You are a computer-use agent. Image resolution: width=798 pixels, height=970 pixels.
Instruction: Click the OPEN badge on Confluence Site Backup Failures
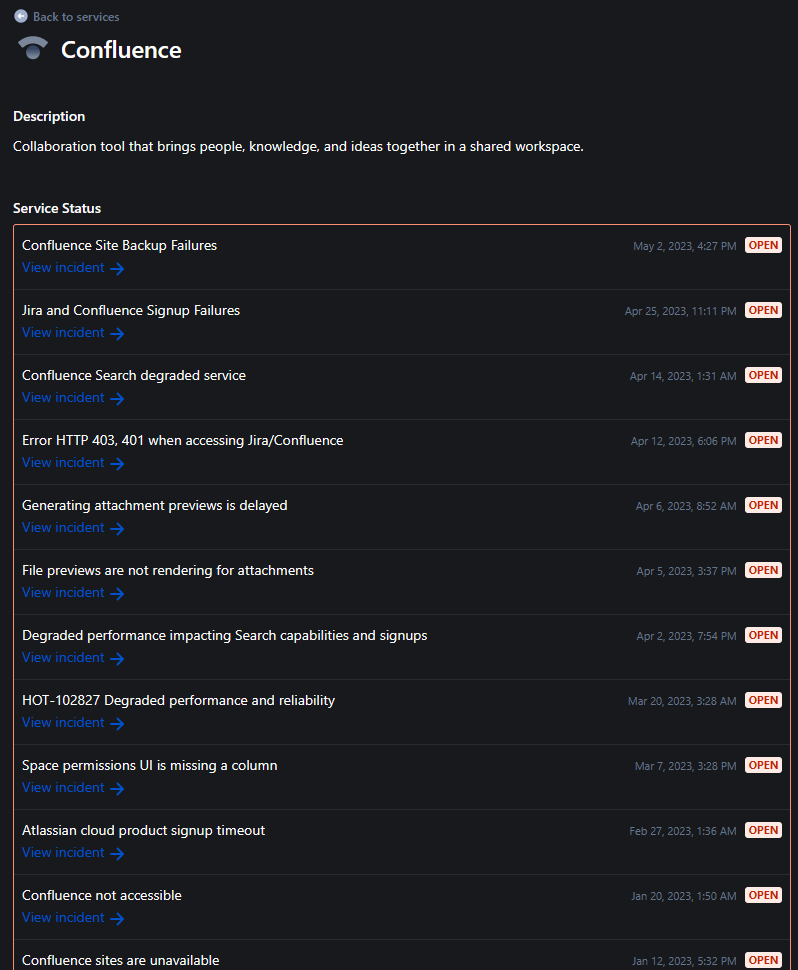click(x=763, y=244)
